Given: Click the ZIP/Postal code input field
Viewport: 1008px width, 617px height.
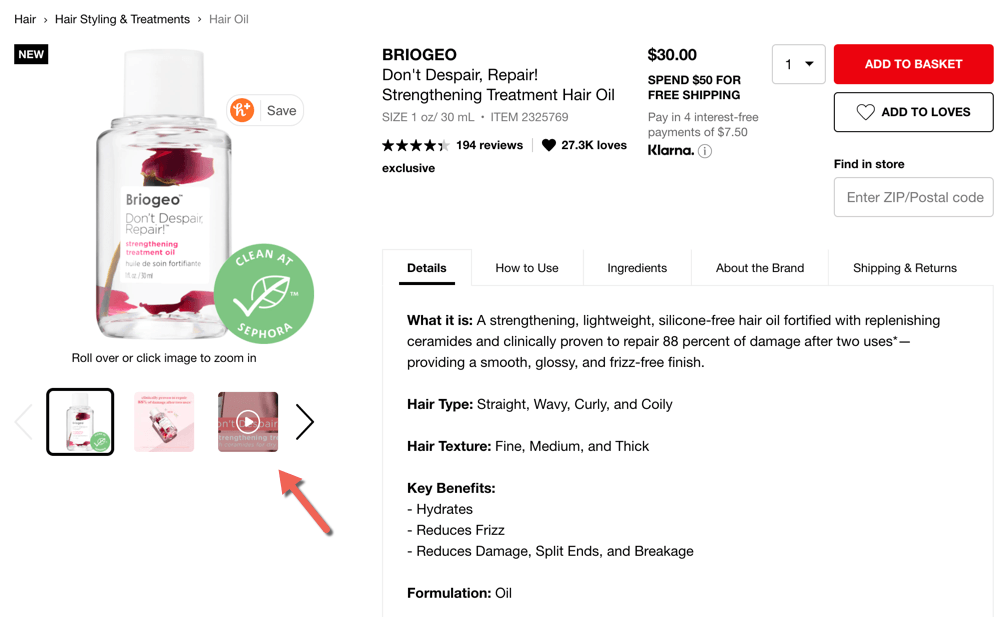Looking at the screenshot, I should point(913,197).
